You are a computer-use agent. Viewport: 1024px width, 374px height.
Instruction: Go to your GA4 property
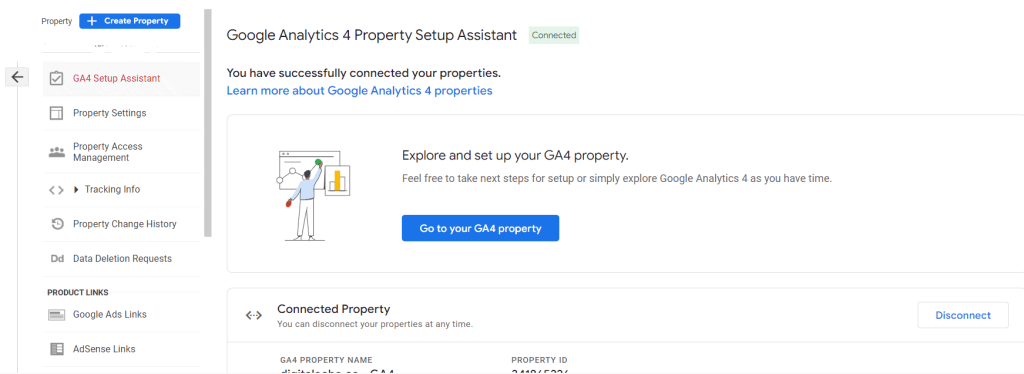pos(480,228)
